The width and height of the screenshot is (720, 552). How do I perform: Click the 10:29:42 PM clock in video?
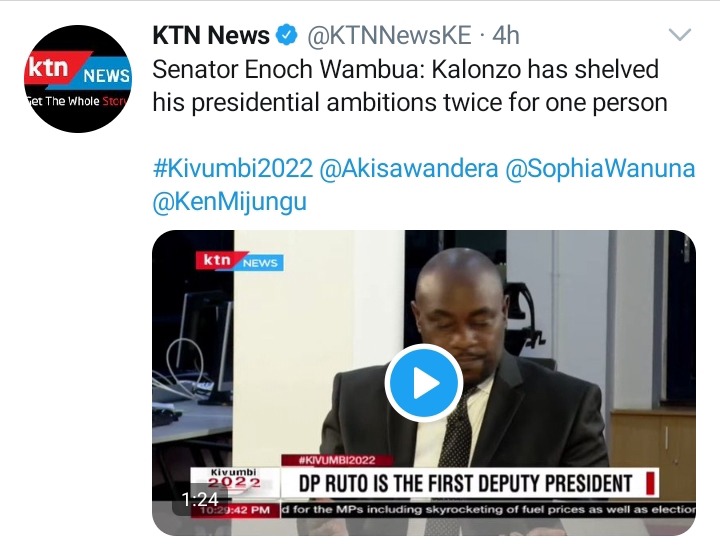pos(235,510)
